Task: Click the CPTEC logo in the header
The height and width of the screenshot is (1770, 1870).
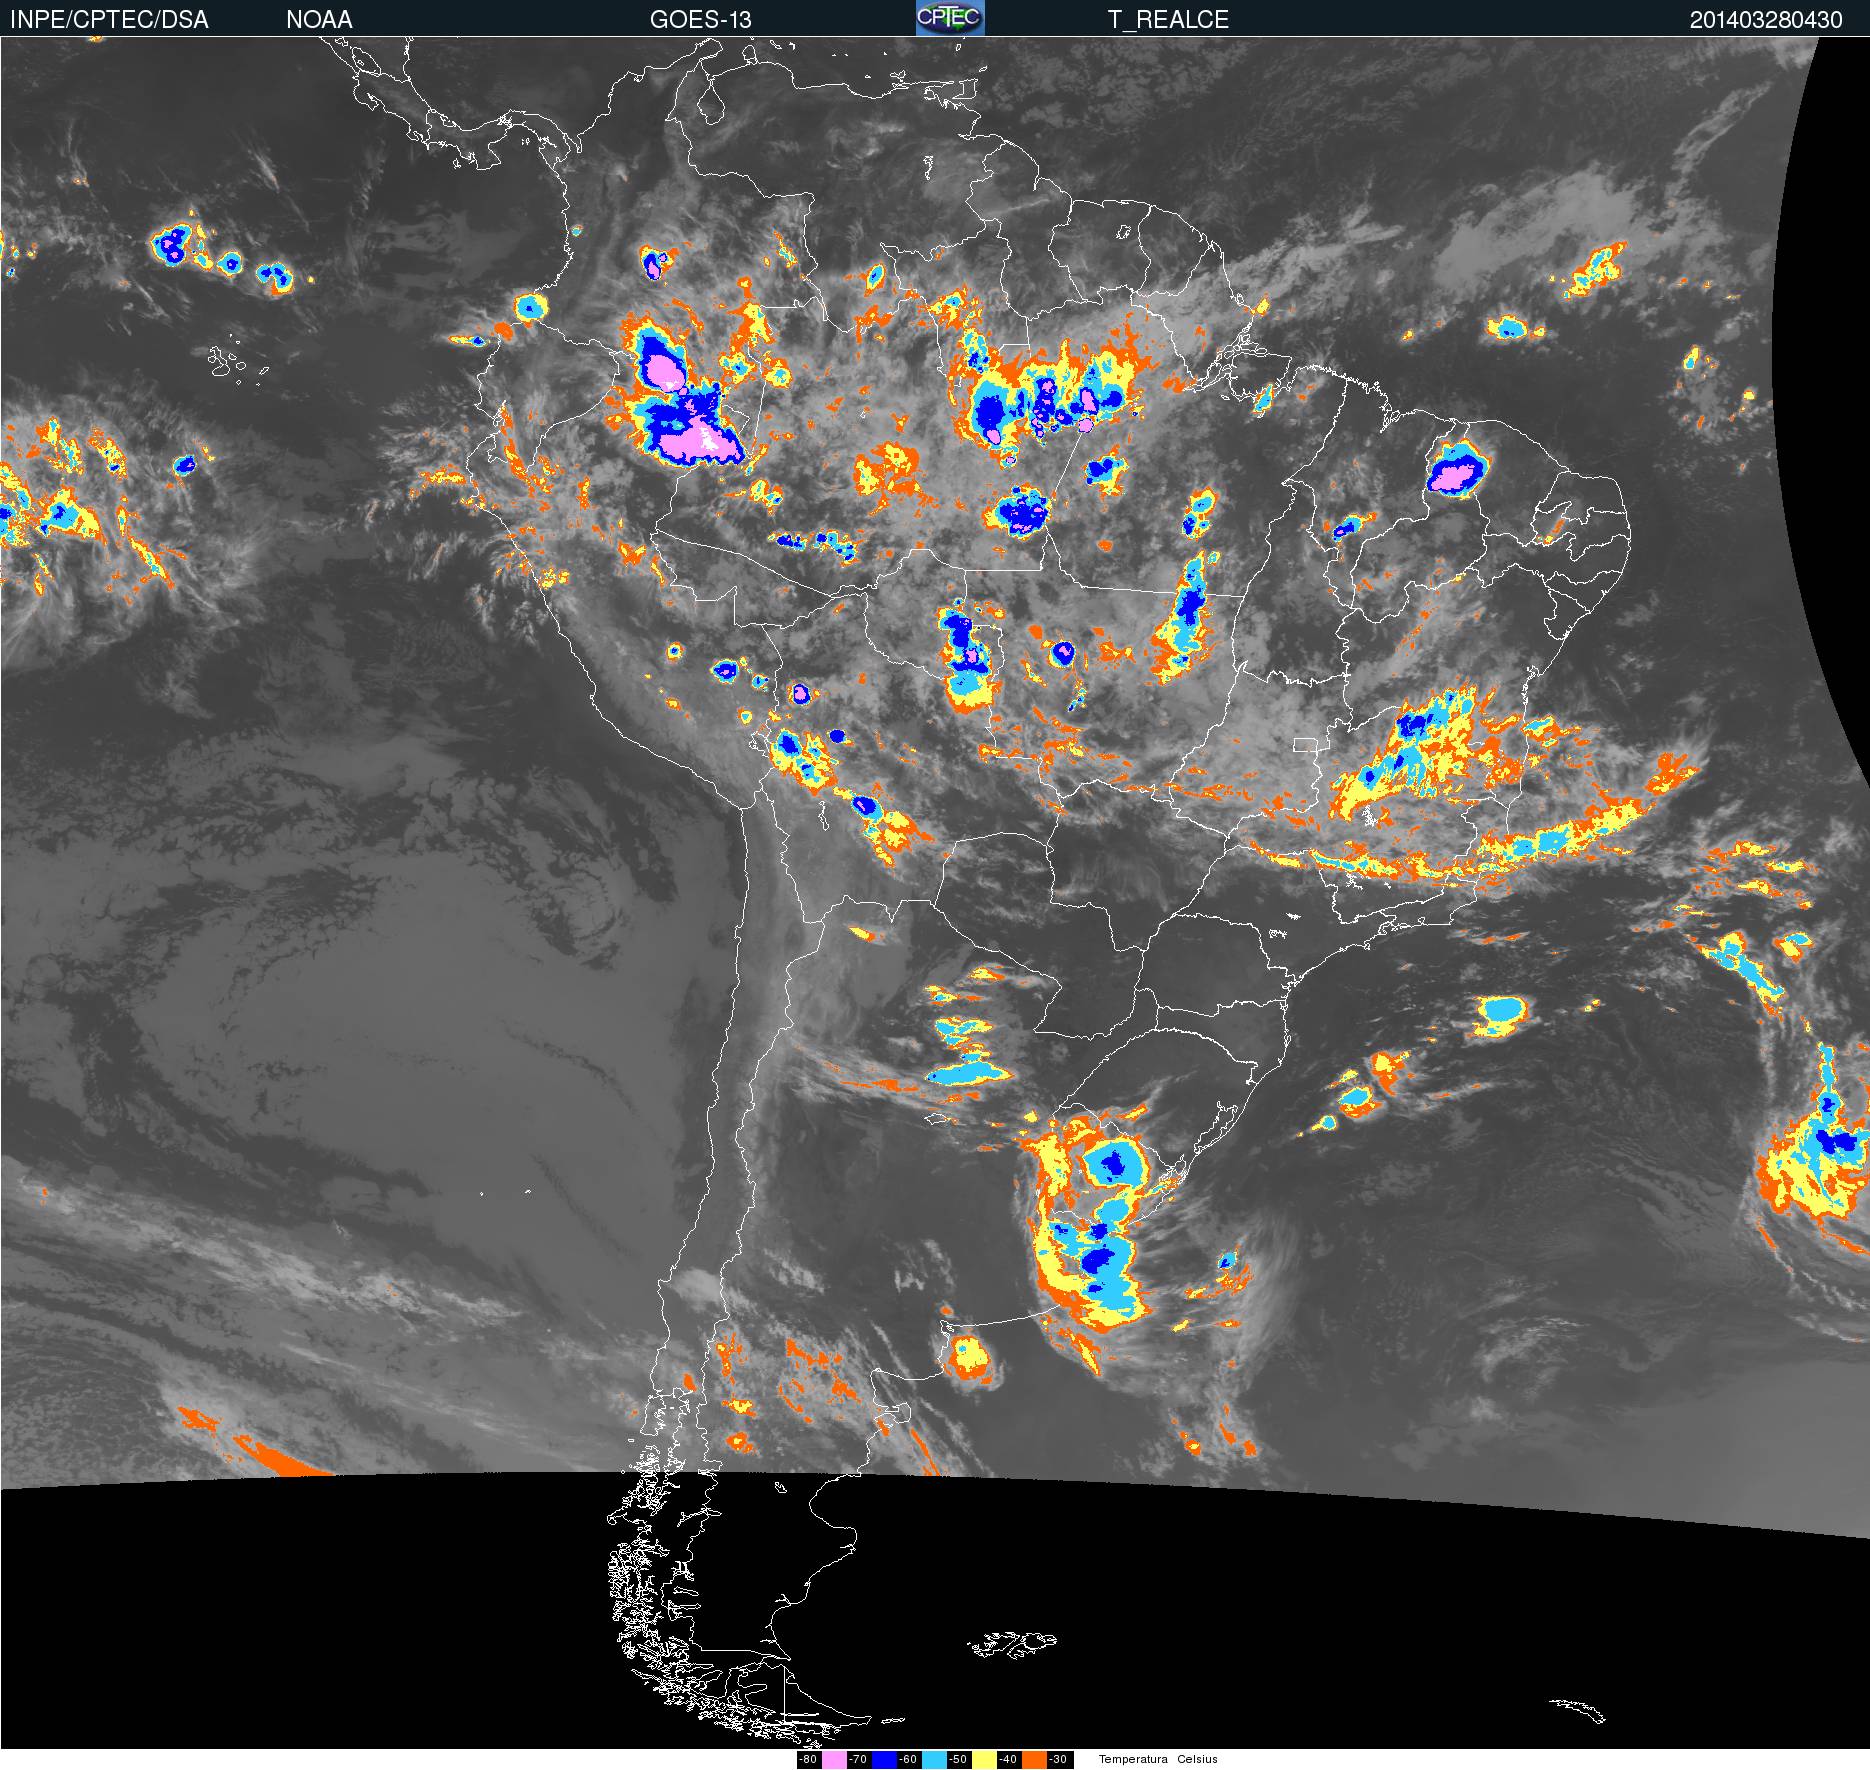Action: click(950, 18)
